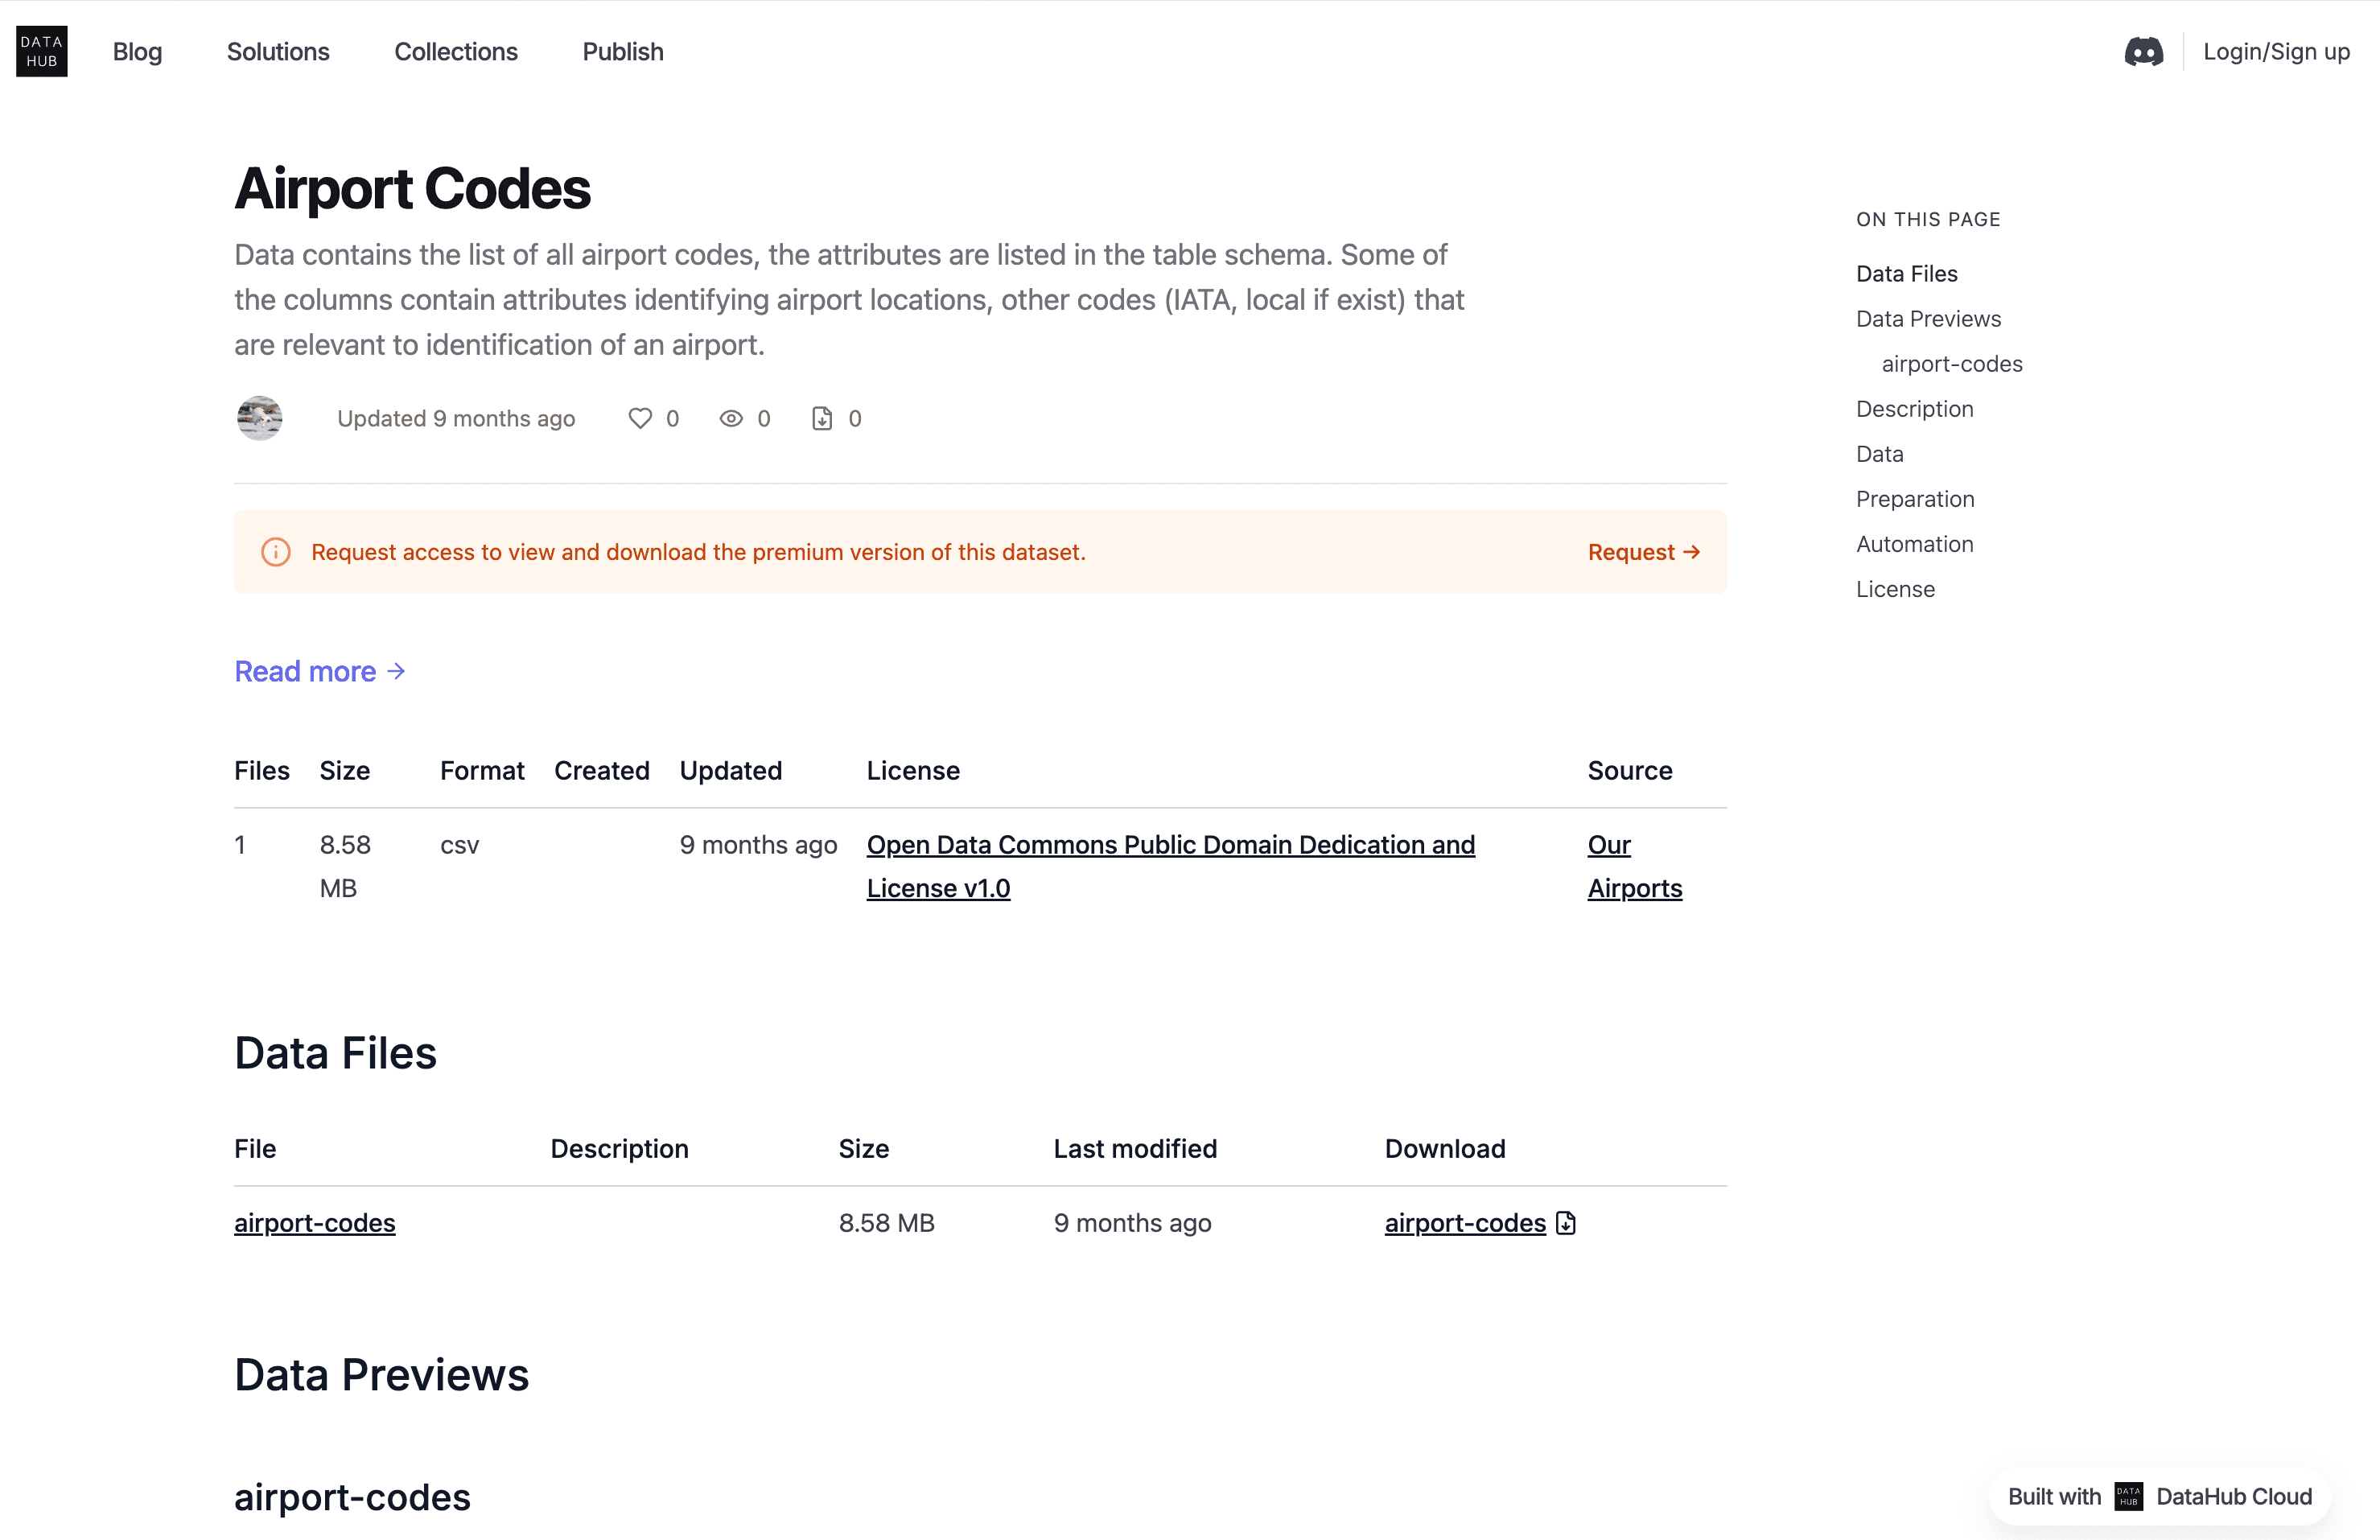Viewport: 2380px width, 1540px height.
Task: Click Login/Sign up
Action: click(2276, 52)
